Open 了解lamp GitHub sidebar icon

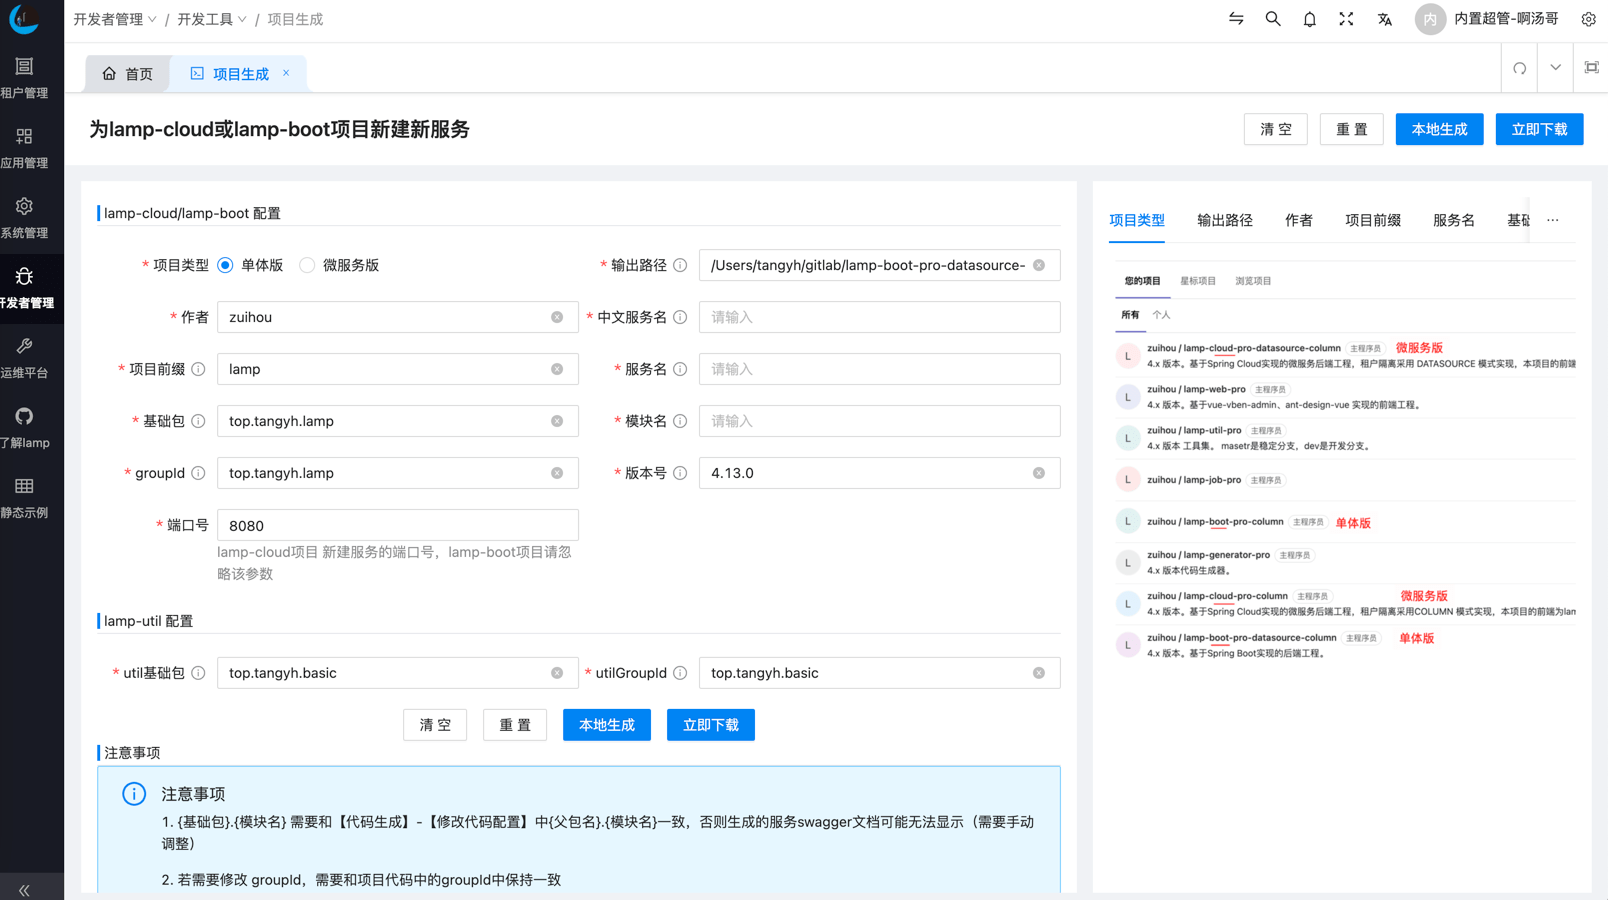(x=24, y=427)
